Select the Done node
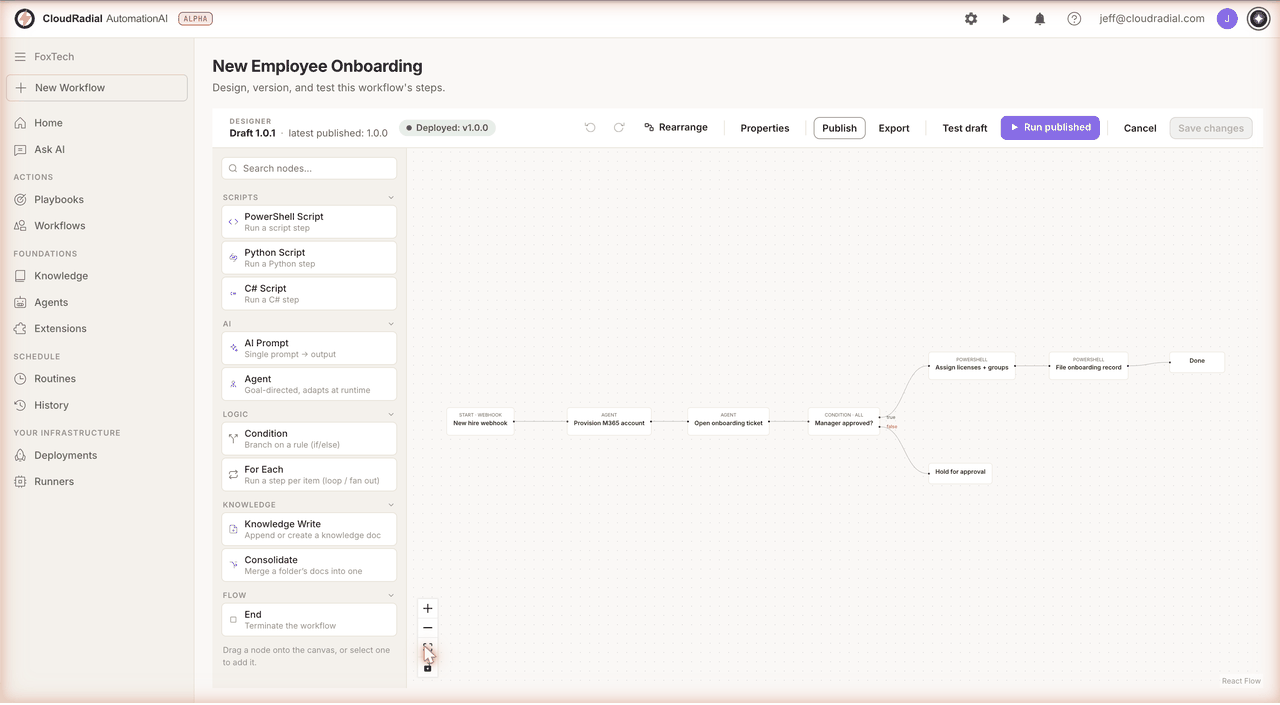This screenshot has height=705, width=1280. point(1197,361)
